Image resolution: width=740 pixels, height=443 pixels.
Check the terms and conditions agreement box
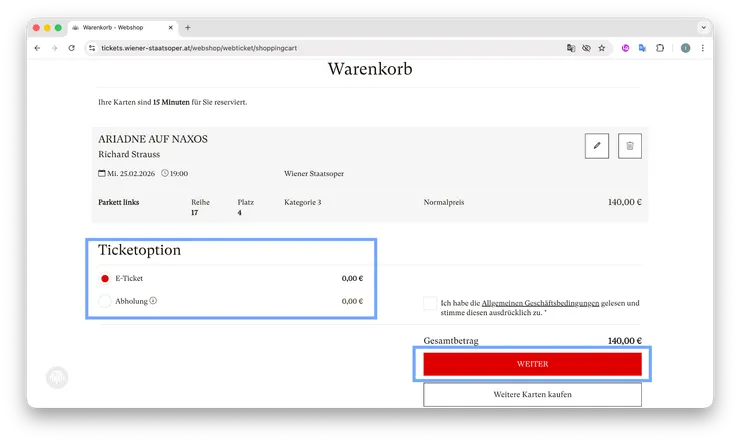(x=430, y=303)
